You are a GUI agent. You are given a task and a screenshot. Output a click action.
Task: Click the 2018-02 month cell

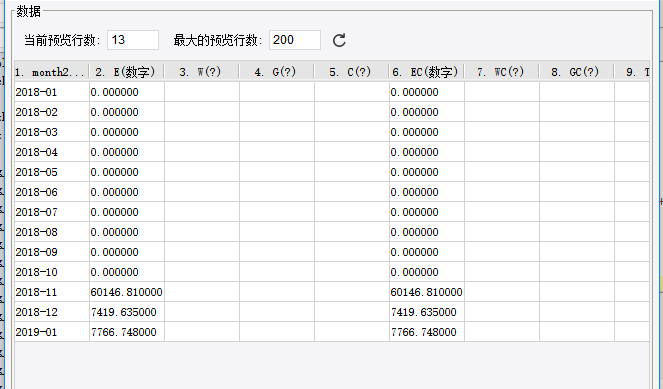click(x=52, y=112)
